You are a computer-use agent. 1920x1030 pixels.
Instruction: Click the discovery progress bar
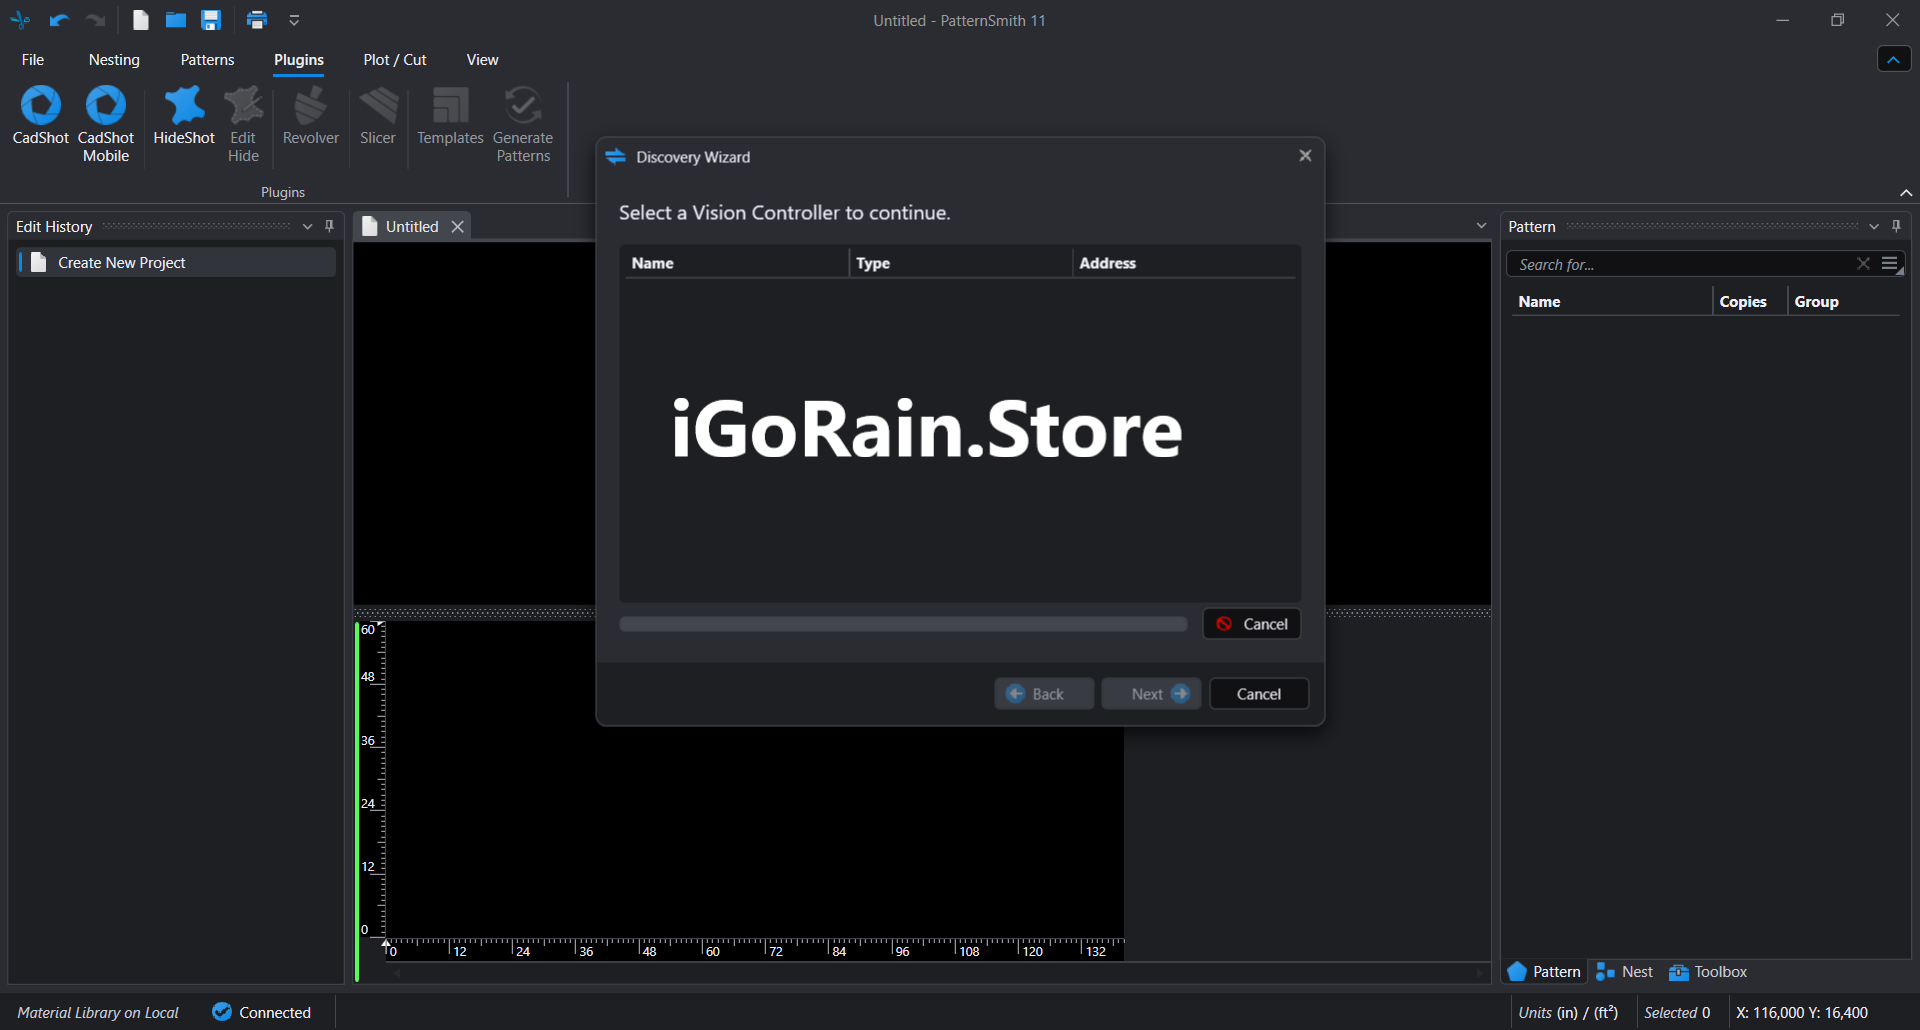click(903, 624)
